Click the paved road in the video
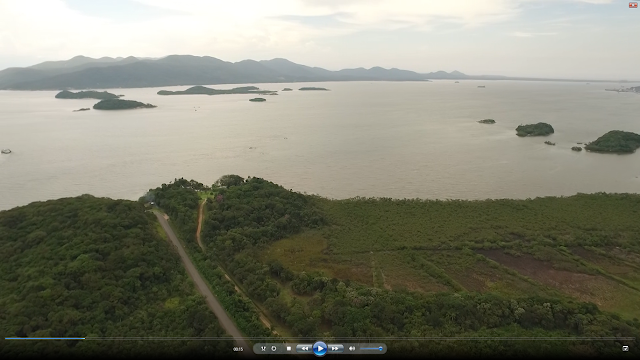 coord(195,272)
